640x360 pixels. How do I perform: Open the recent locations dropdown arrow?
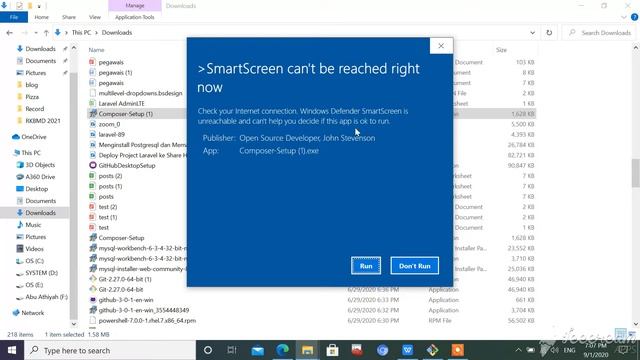tap(36, 33)
